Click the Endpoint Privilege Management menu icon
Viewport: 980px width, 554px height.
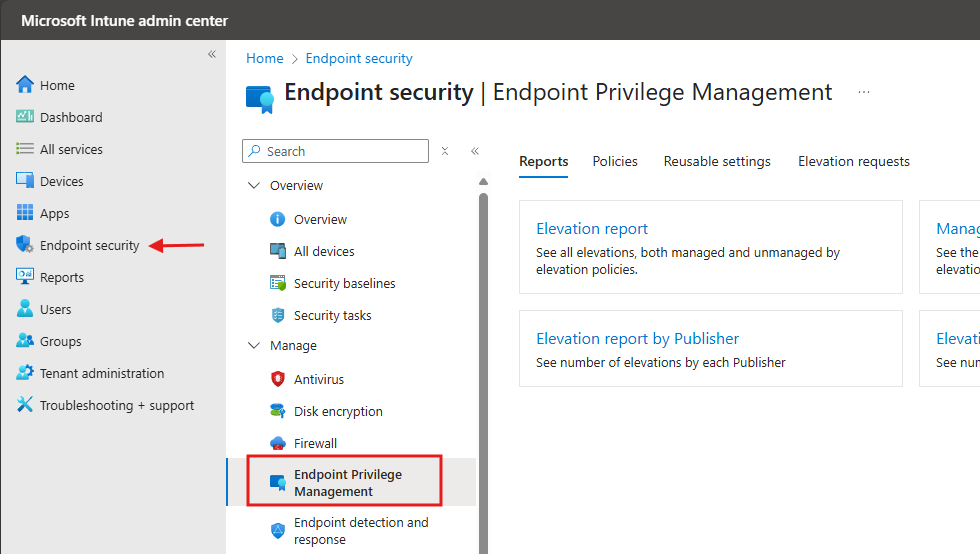278,483
